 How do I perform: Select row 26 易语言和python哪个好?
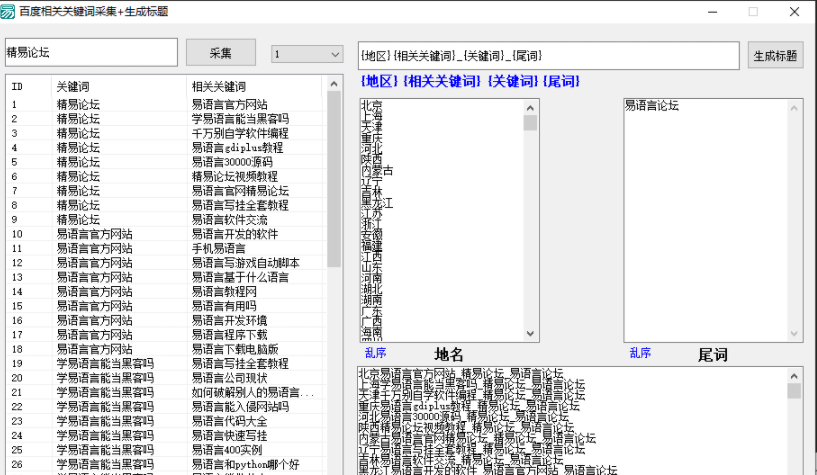click(167, 465)
